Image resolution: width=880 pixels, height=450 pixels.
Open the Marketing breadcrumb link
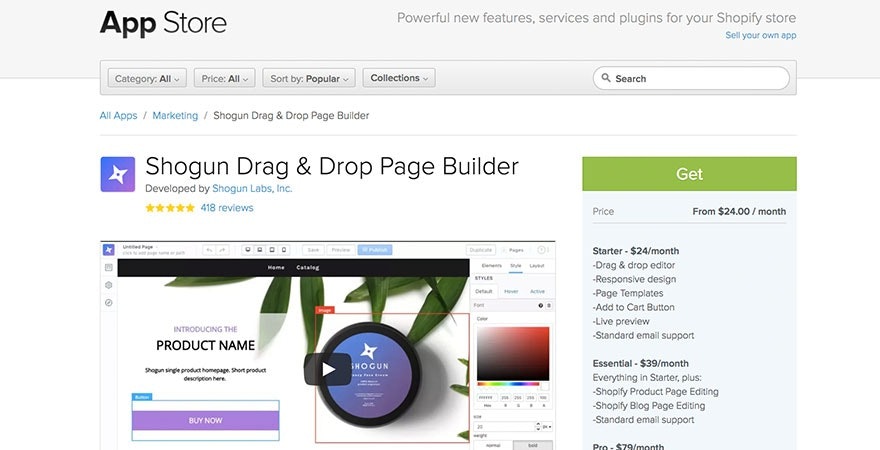tap(175, 116)
